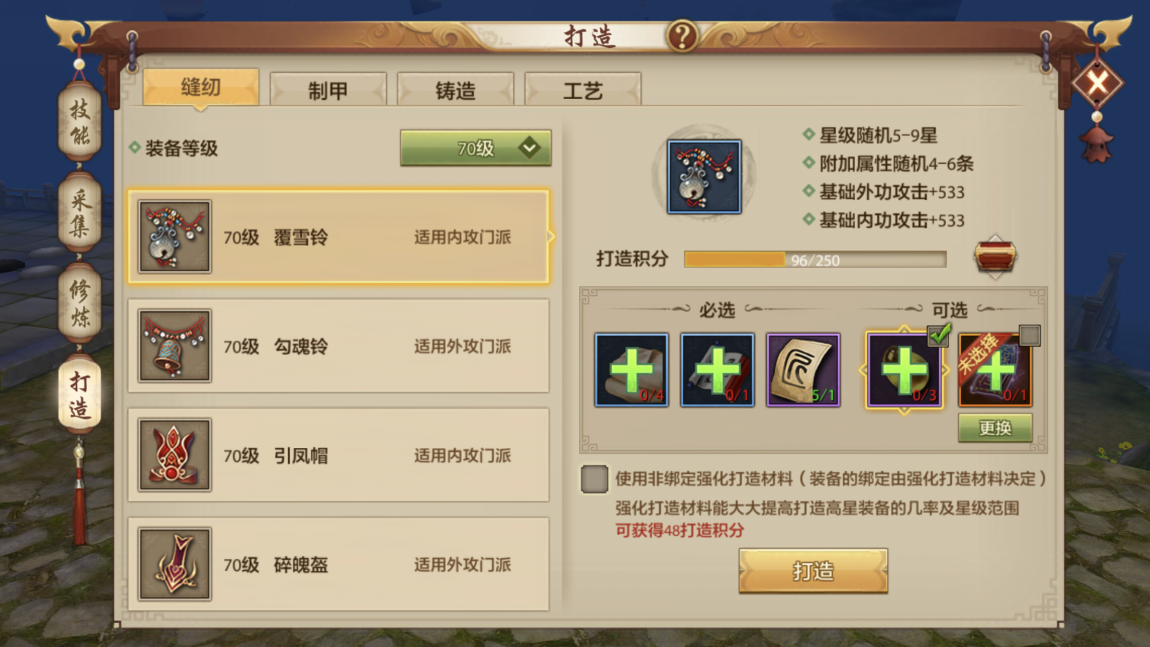
Task: Click the yellow 打造 craft button
Action: click(813, 570)
